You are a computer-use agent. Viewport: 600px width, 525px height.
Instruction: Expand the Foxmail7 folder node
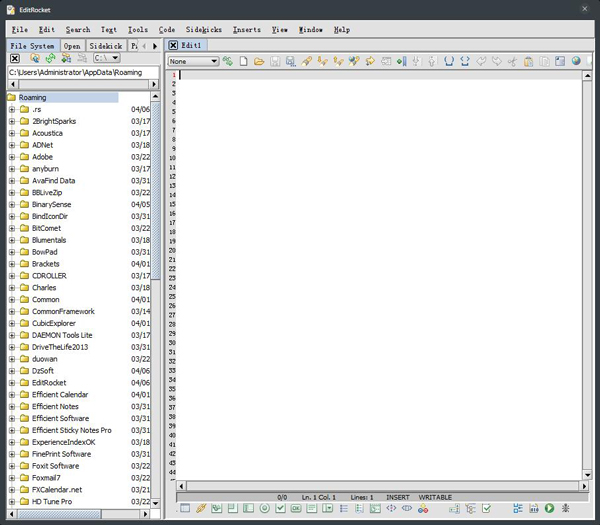pyautogui.click(x=12, y=478)
